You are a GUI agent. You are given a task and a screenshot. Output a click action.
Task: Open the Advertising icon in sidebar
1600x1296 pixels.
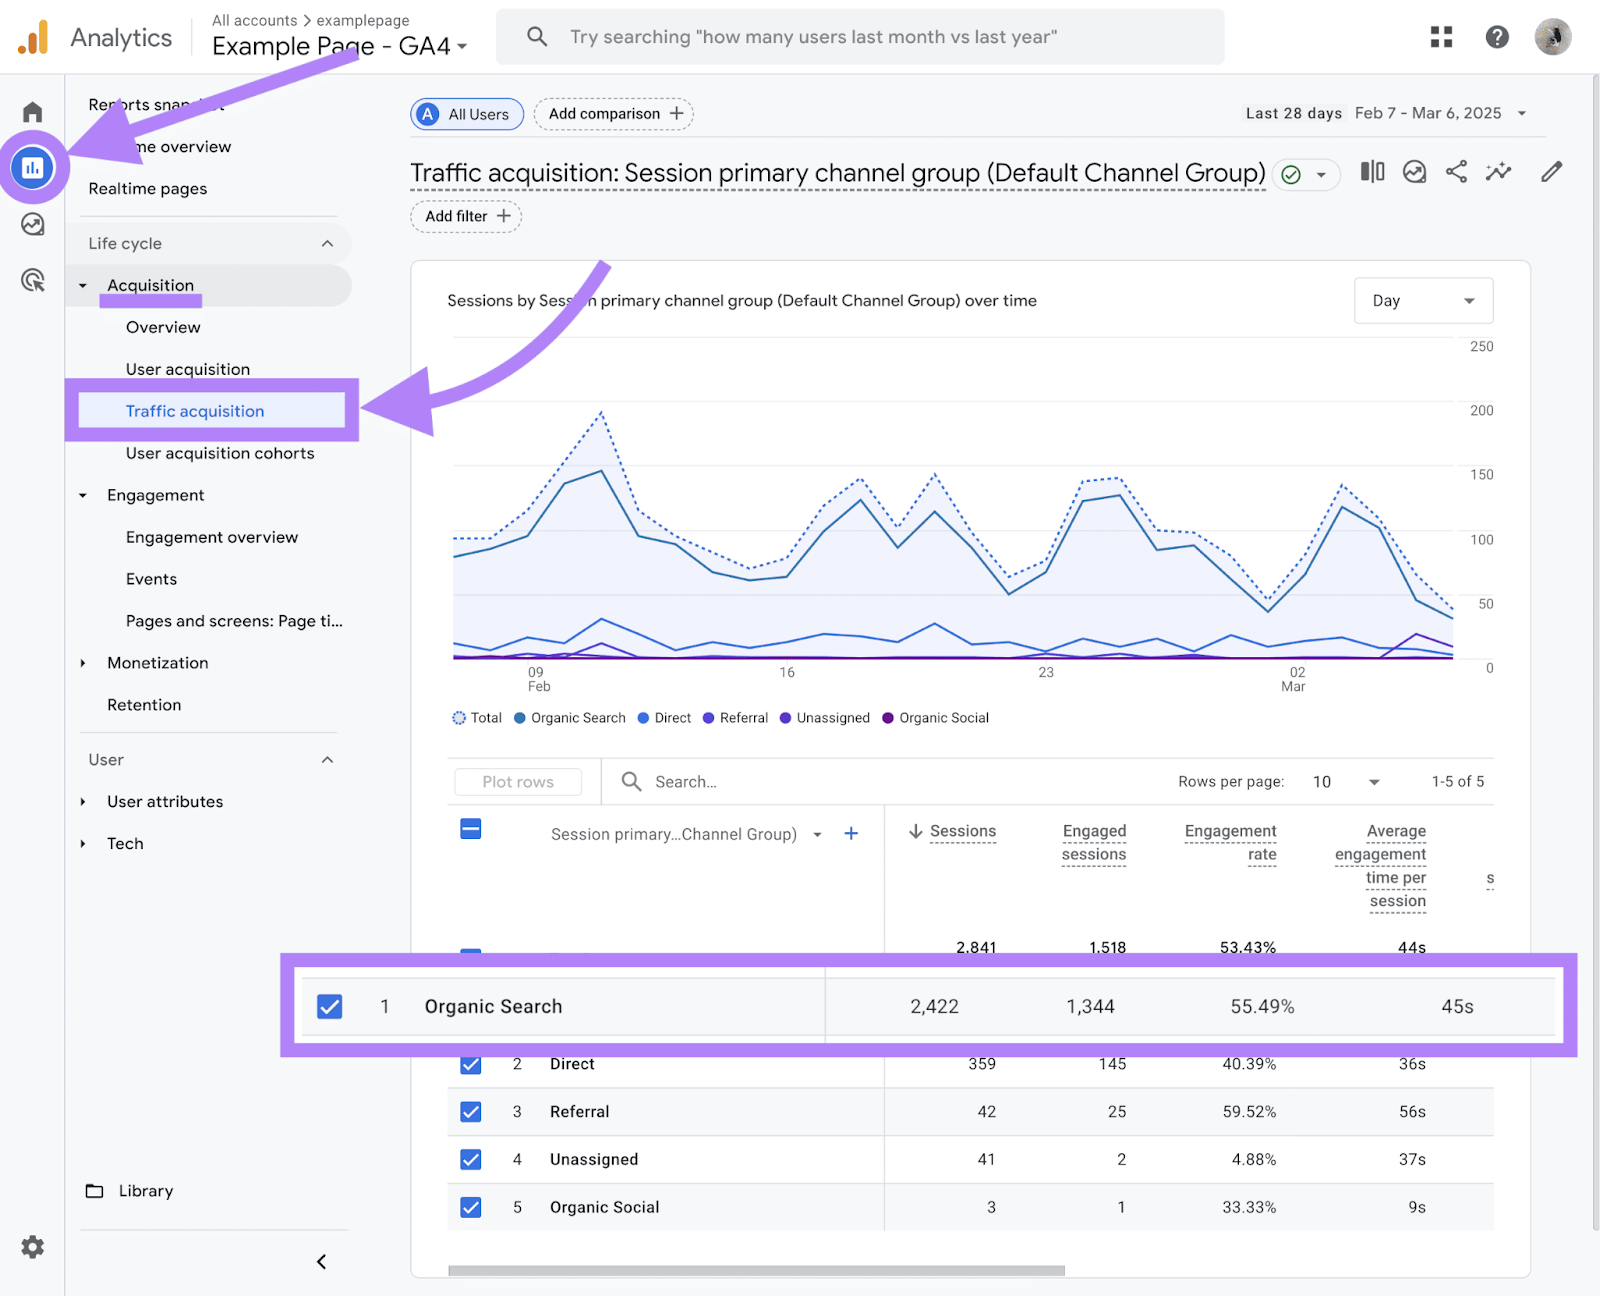(x=32, y=280)
